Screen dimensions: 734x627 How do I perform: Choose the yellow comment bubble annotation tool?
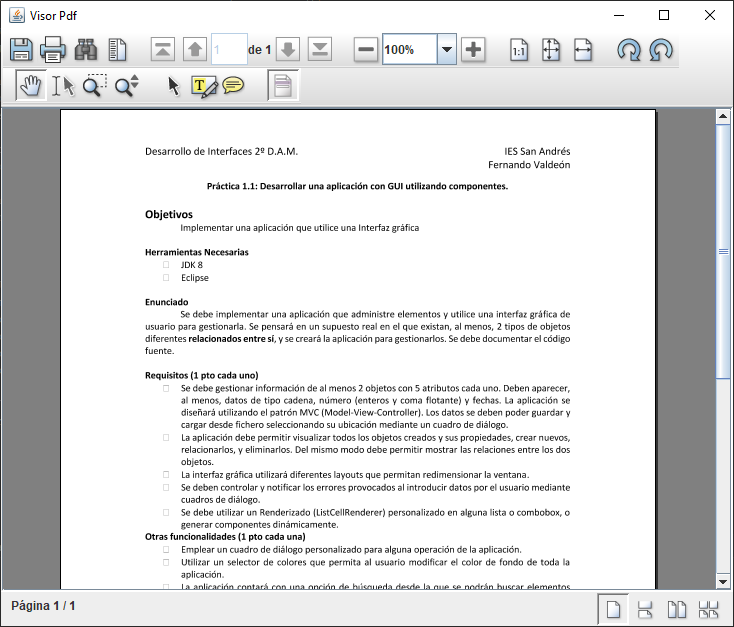(233, 86)
